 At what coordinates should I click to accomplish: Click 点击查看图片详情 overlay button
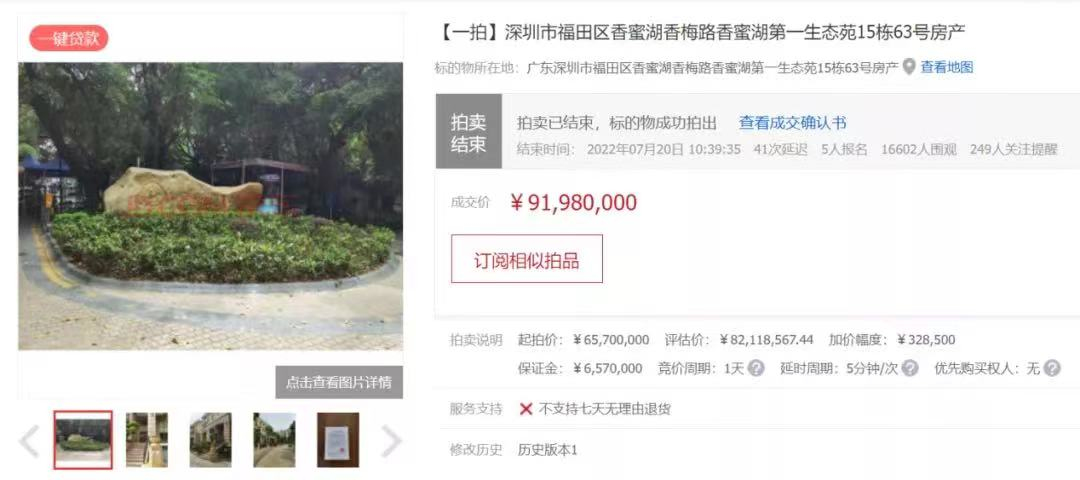339,382
